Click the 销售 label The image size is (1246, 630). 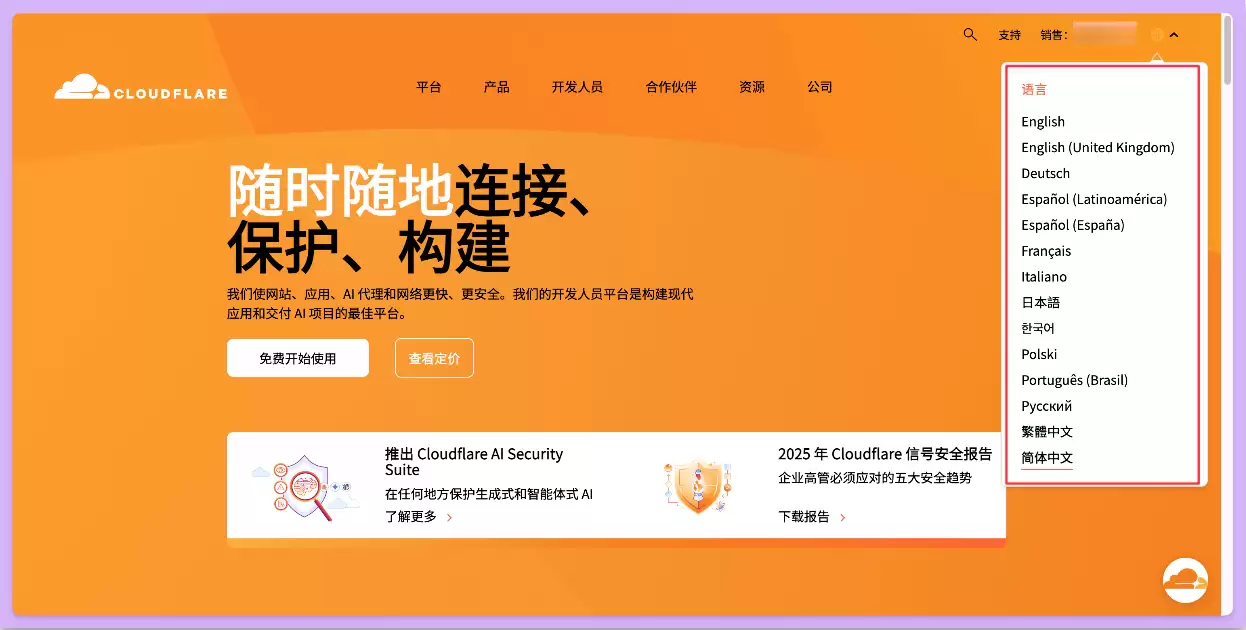click(1053, 35)
